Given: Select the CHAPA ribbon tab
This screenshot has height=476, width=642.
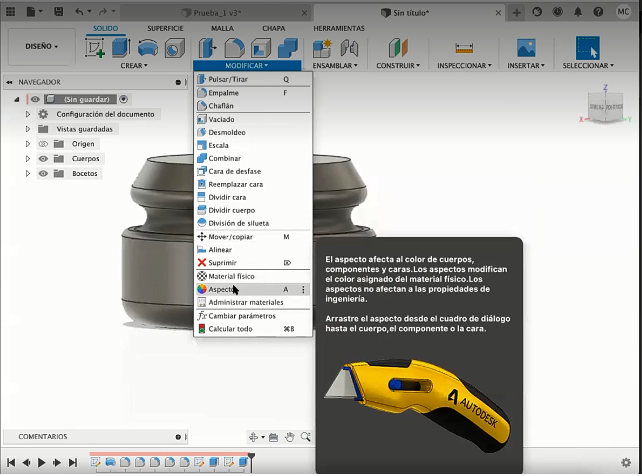Looking at the screenshot, I should click(274, 28).
